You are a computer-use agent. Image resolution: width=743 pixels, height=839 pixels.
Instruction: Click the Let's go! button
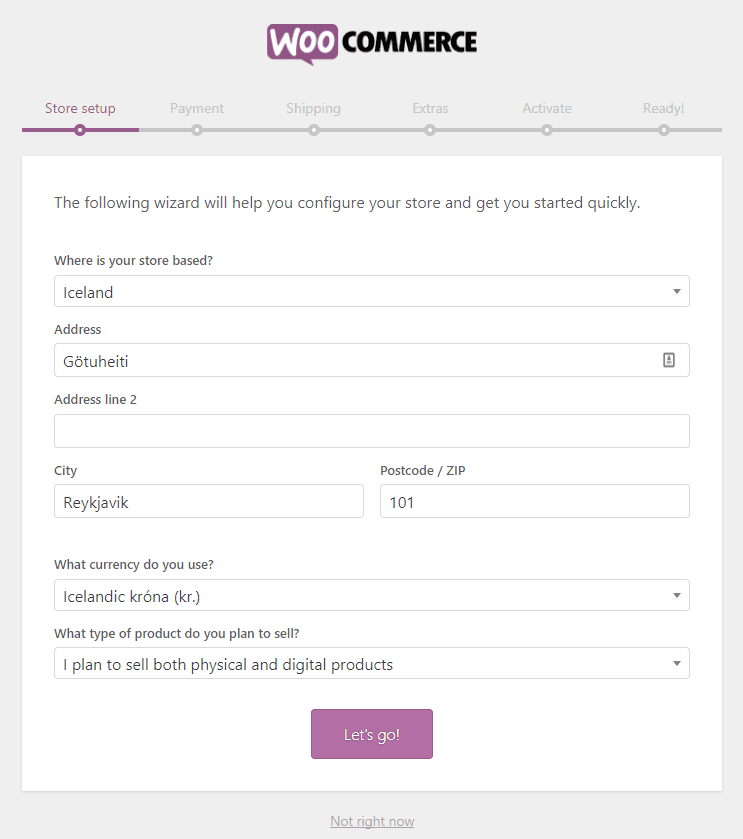pos(371,733)
